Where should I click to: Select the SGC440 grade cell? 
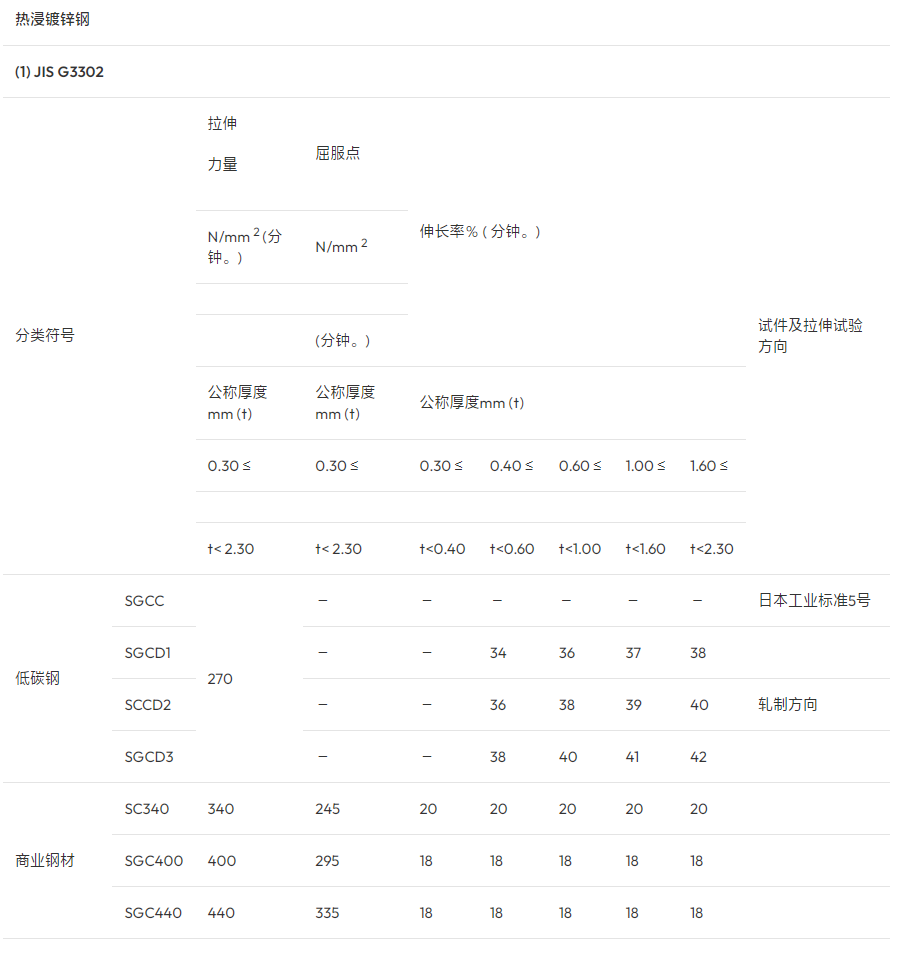(x=153, y=913)
